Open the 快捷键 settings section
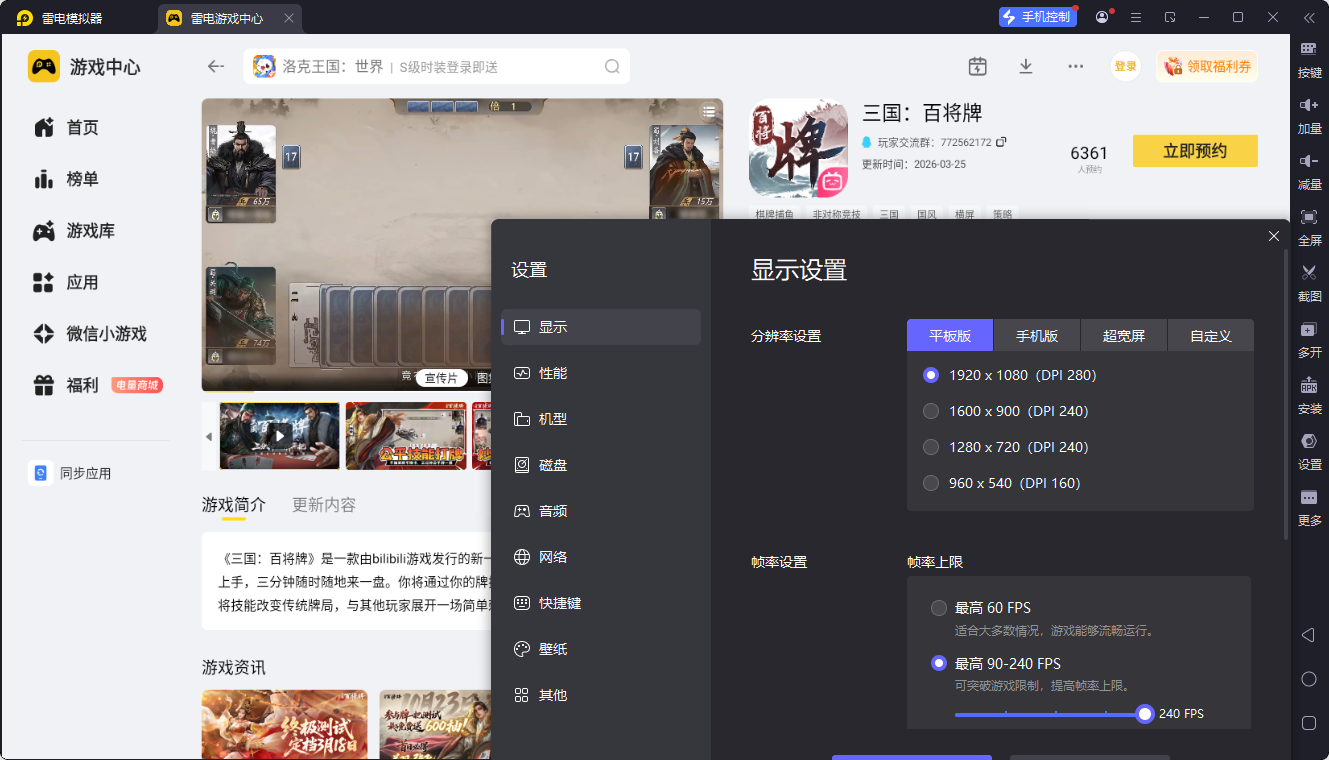The width and height of the screenshot is (1329, 760). coord(601,603)
